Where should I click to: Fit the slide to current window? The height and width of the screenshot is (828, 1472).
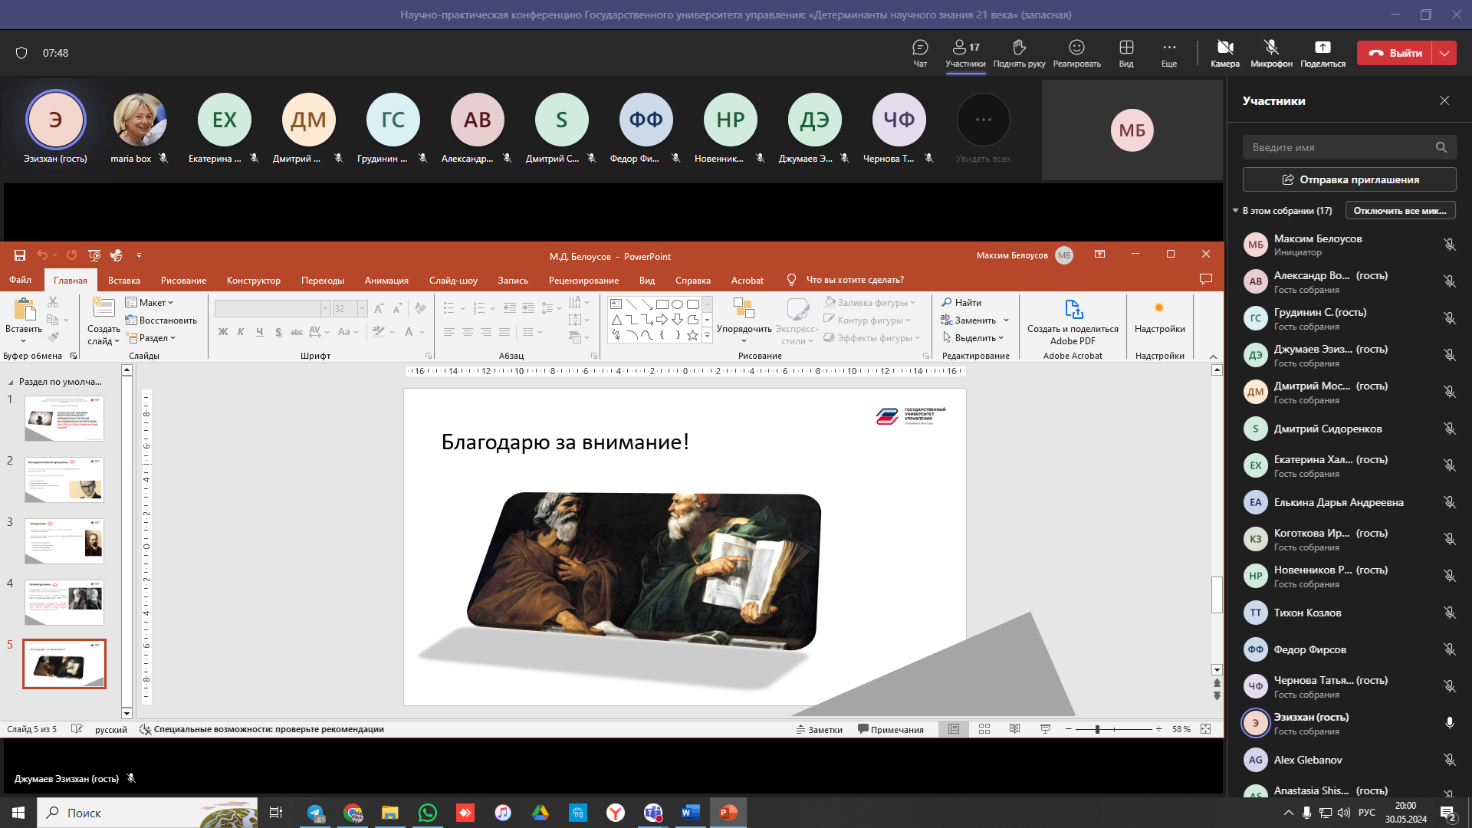[1205, 729]
